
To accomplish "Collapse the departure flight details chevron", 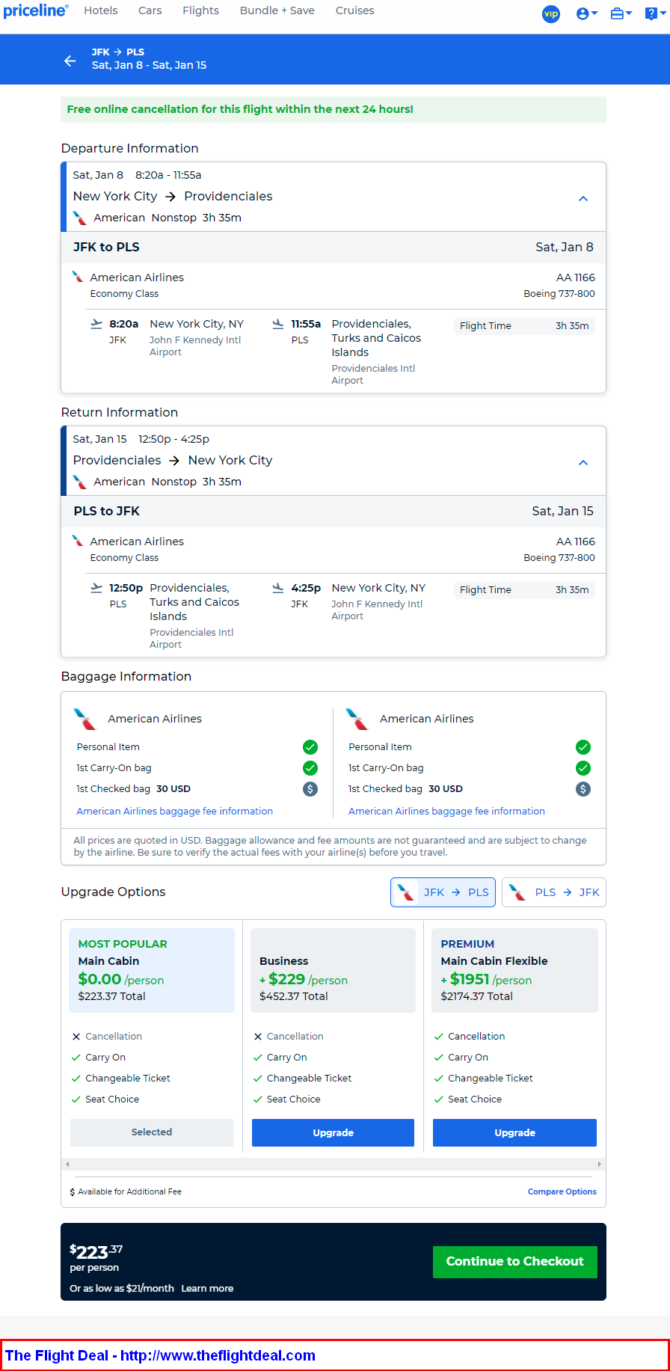I will coord(584,198).
